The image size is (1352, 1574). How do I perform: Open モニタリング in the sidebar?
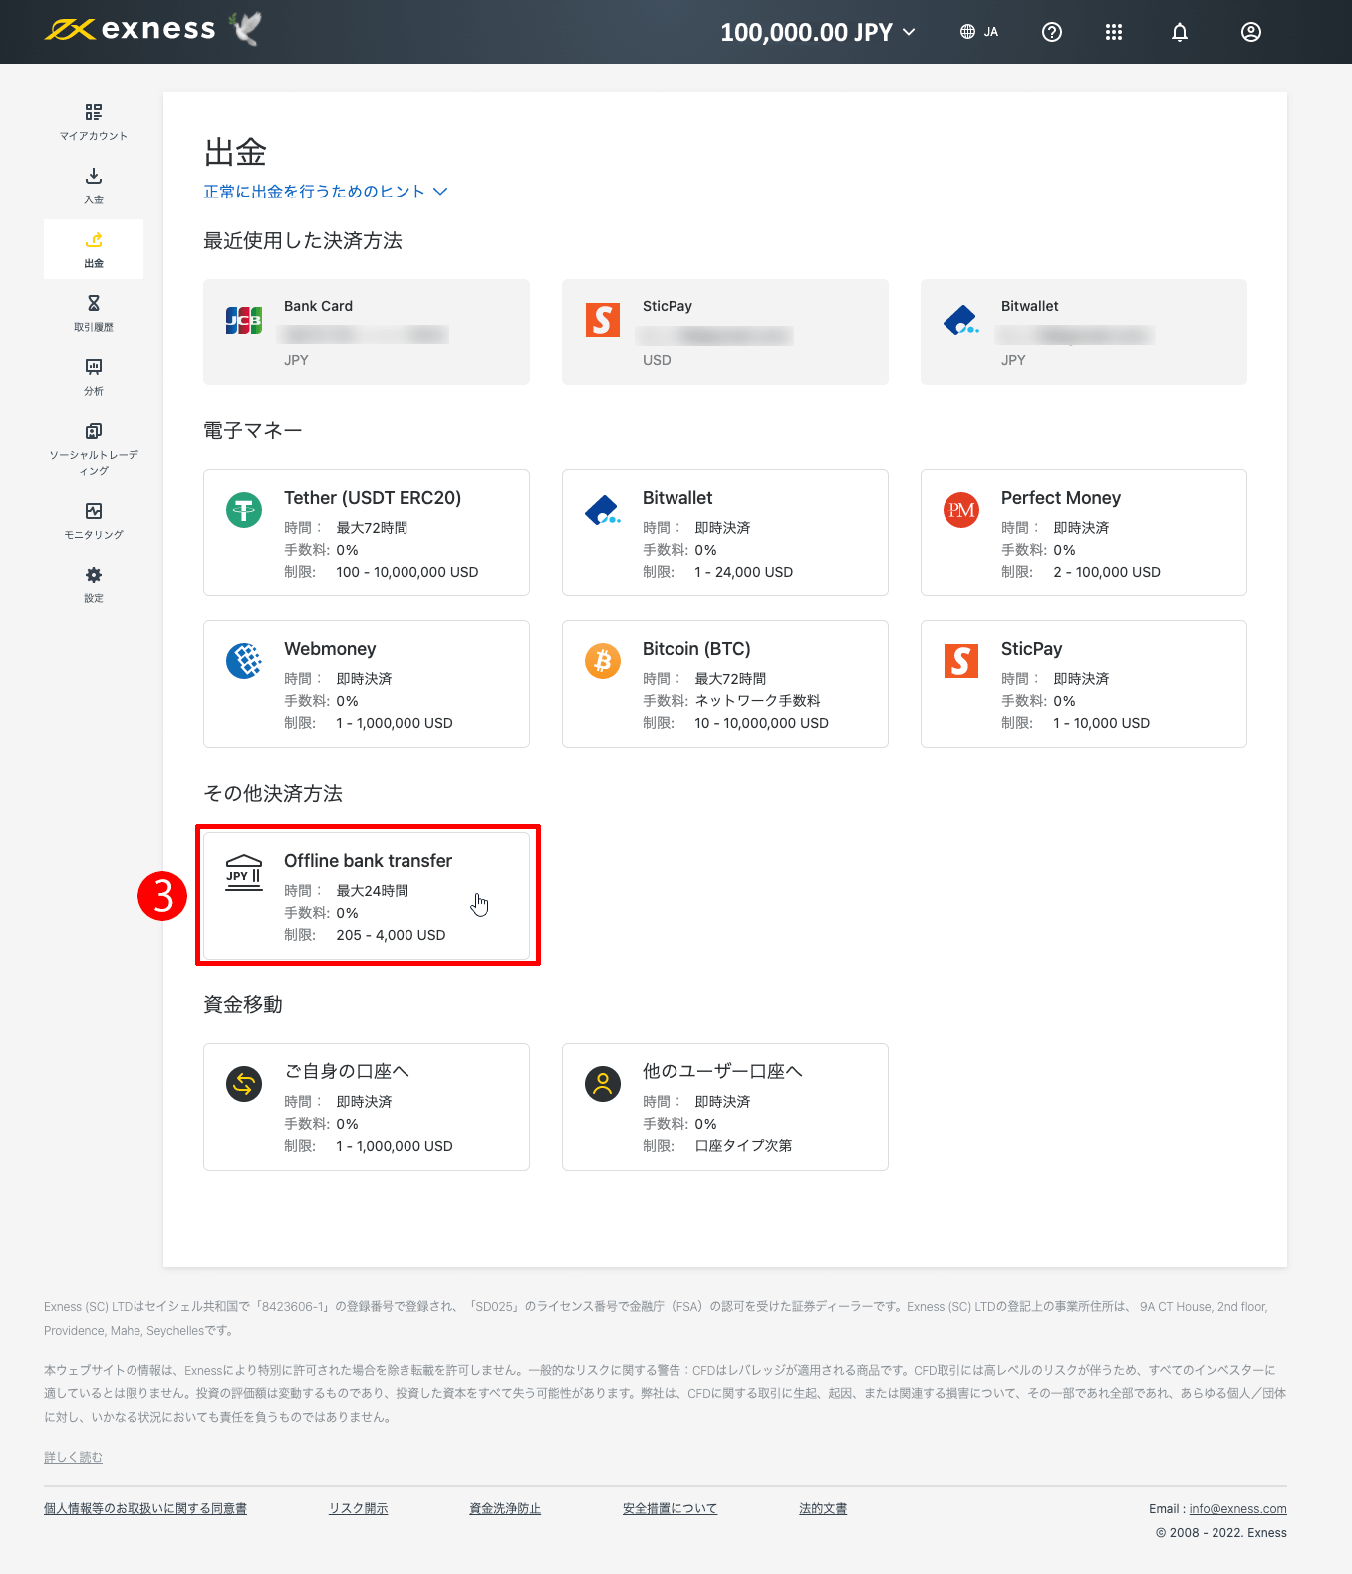pyautogui.click(x=94, y=521)
